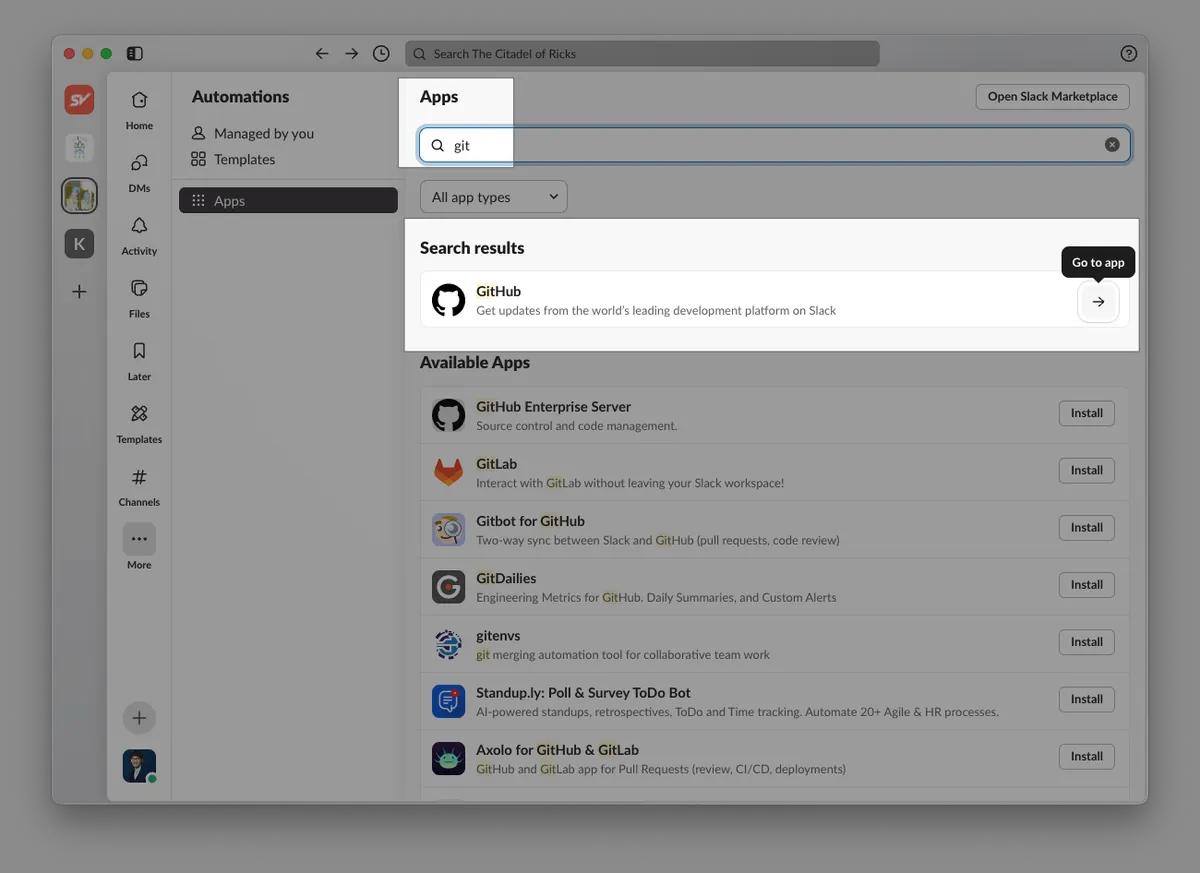Install the GitLab app
The height and width of the screenshot is (873, 1200).
point(1086,470)
